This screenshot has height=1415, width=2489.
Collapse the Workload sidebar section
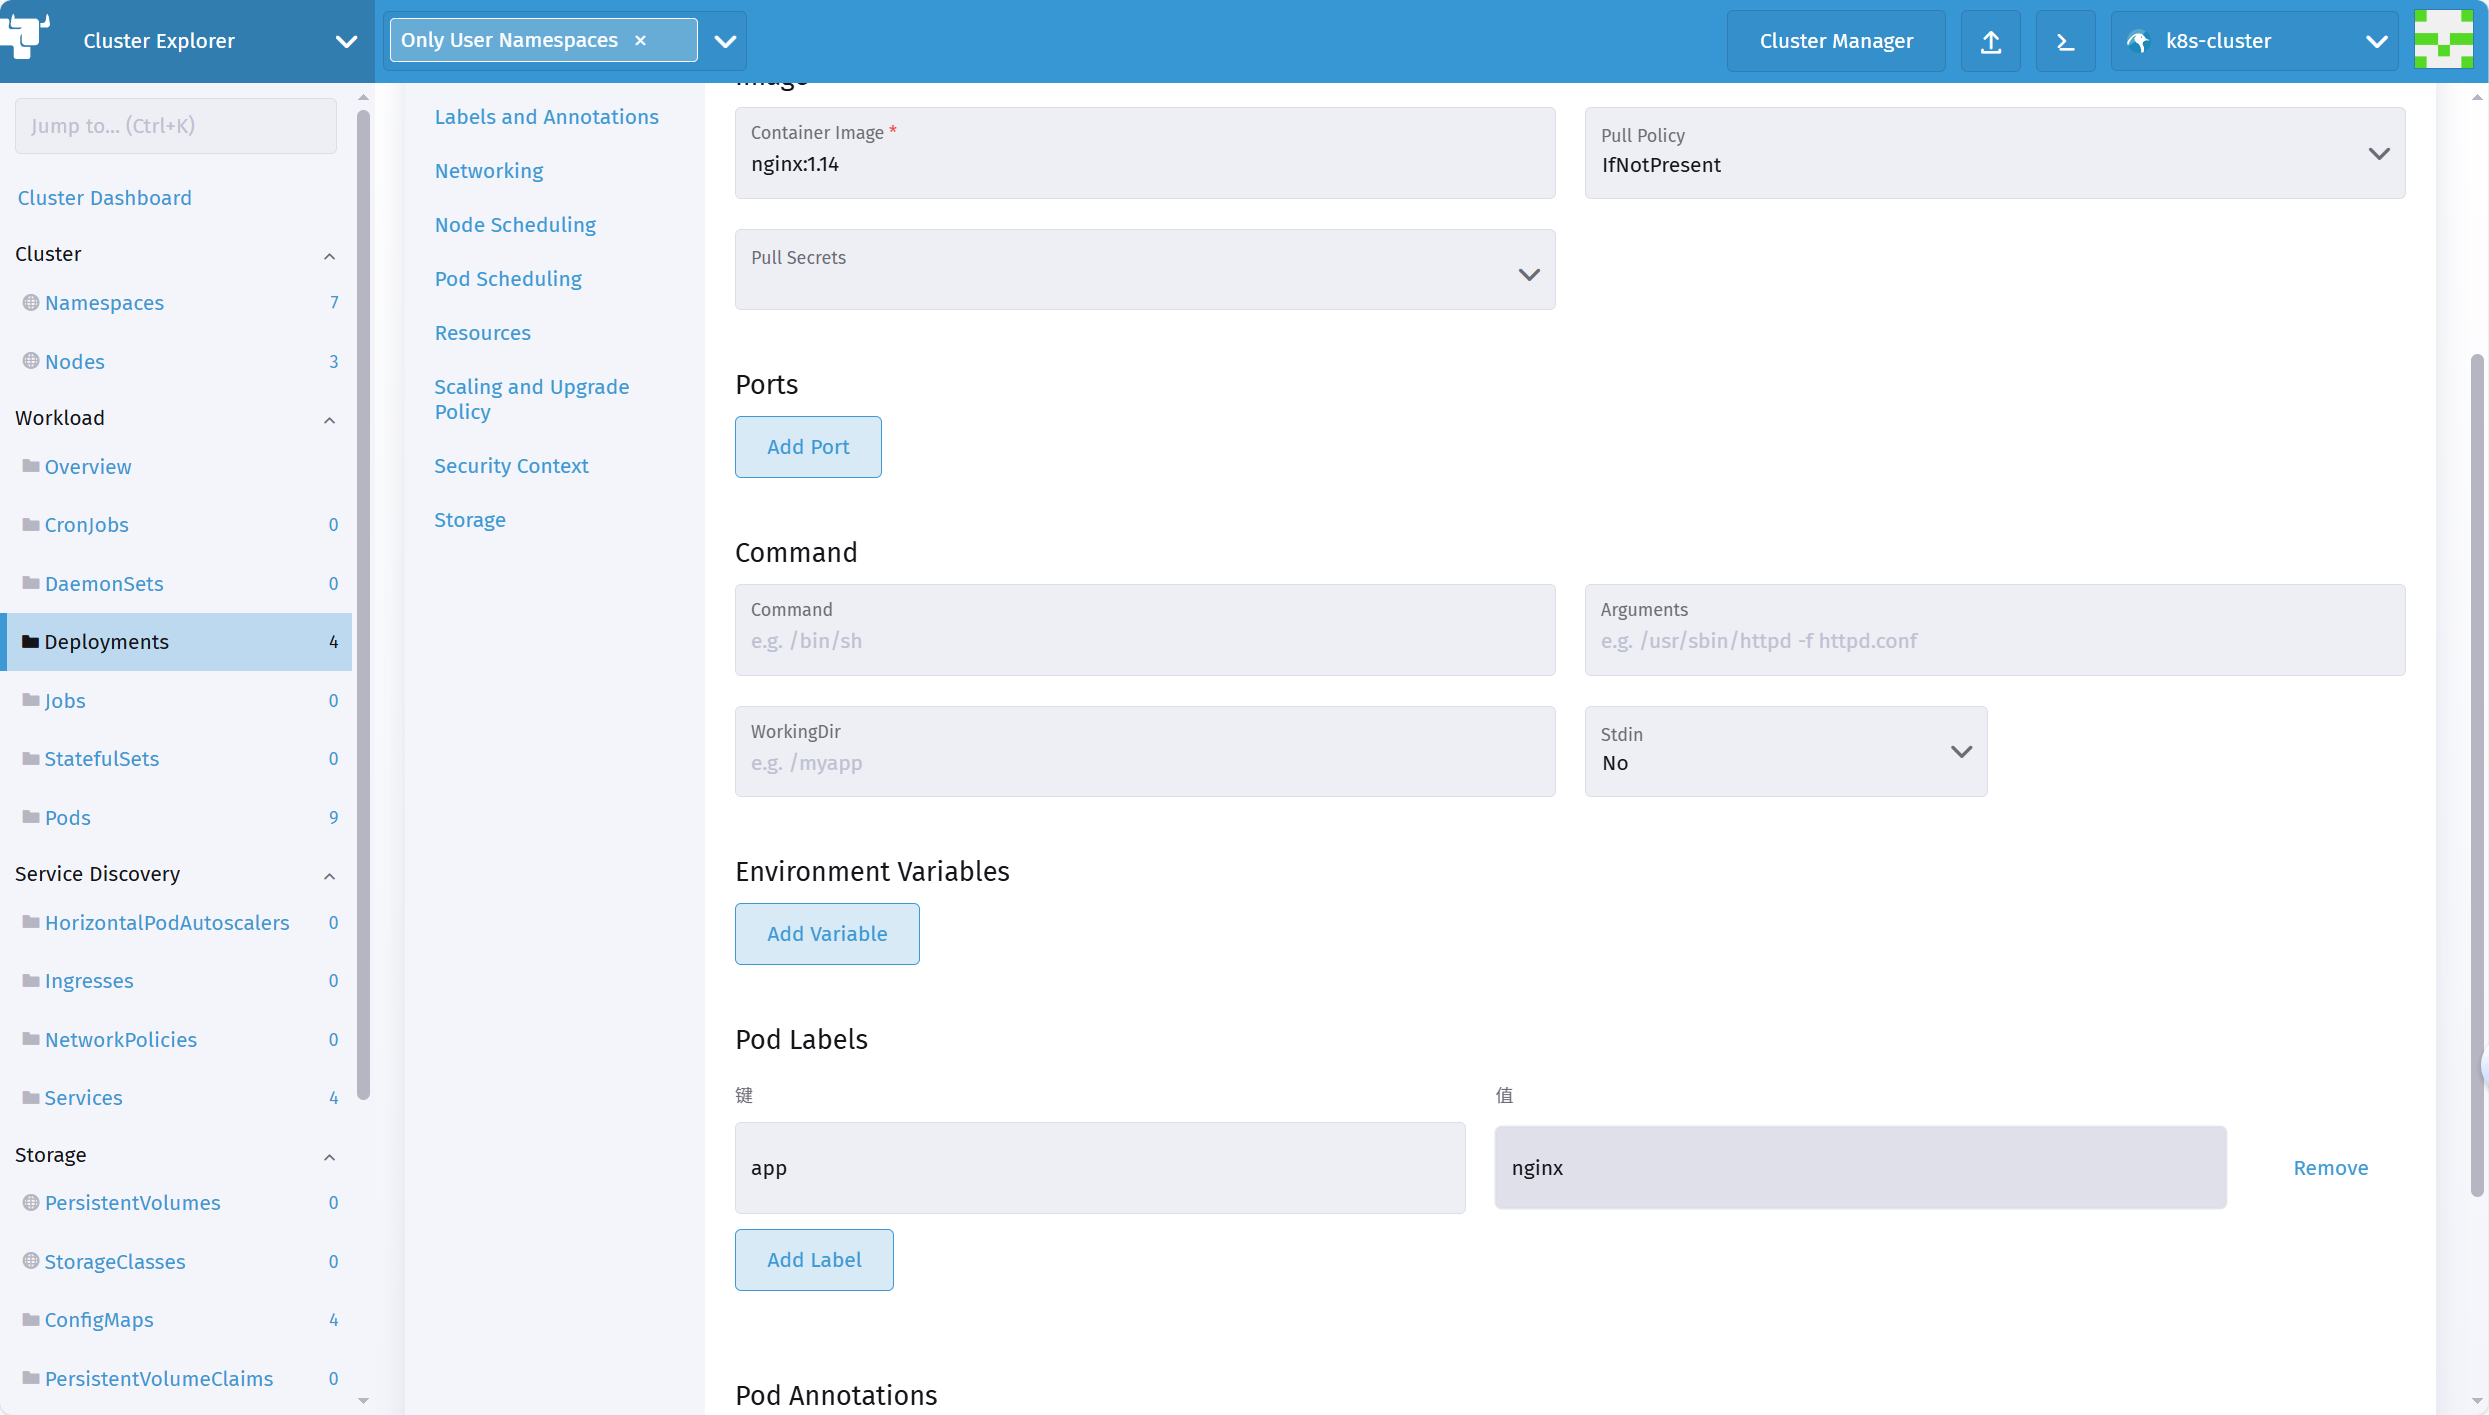pos(329,420)
